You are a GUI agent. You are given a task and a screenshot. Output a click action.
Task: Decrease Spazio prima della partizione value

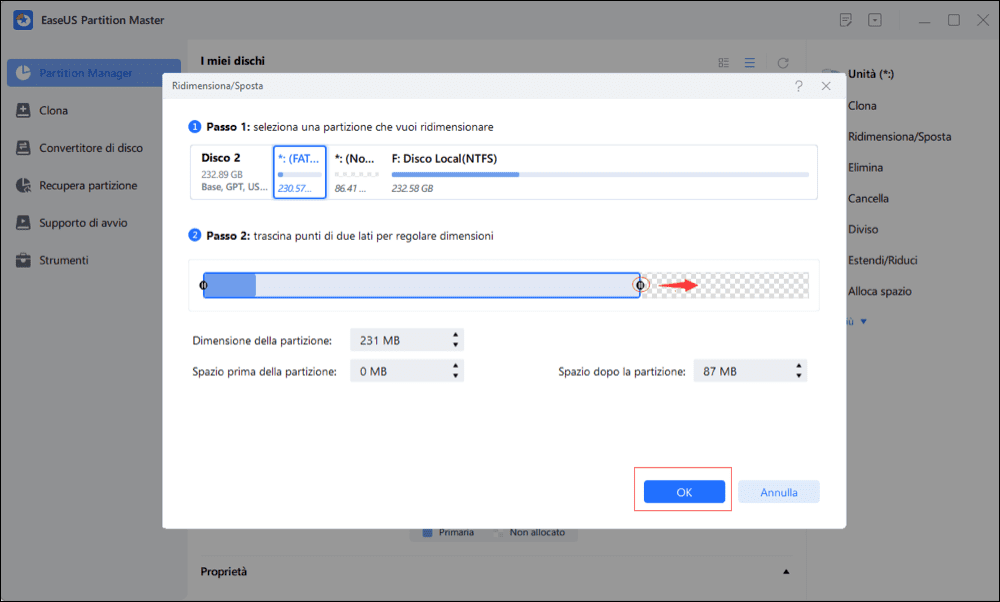click(455, 376)
